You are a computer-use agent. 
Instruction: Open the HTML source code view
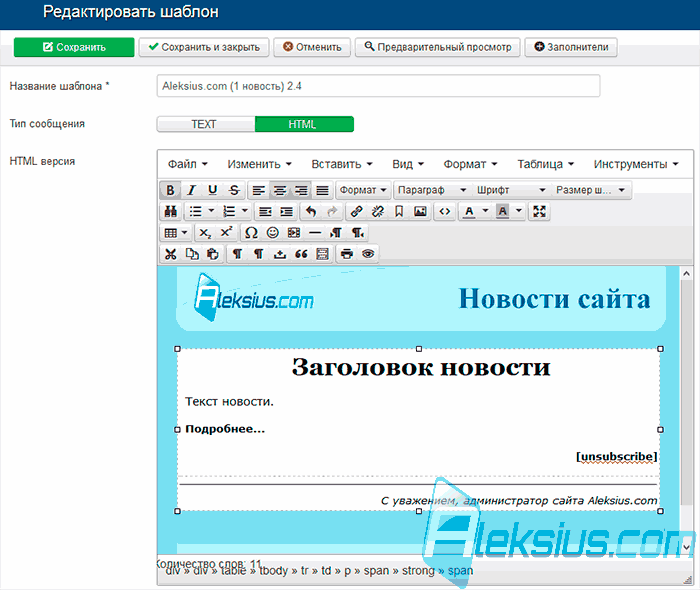(x=445, y=212)
